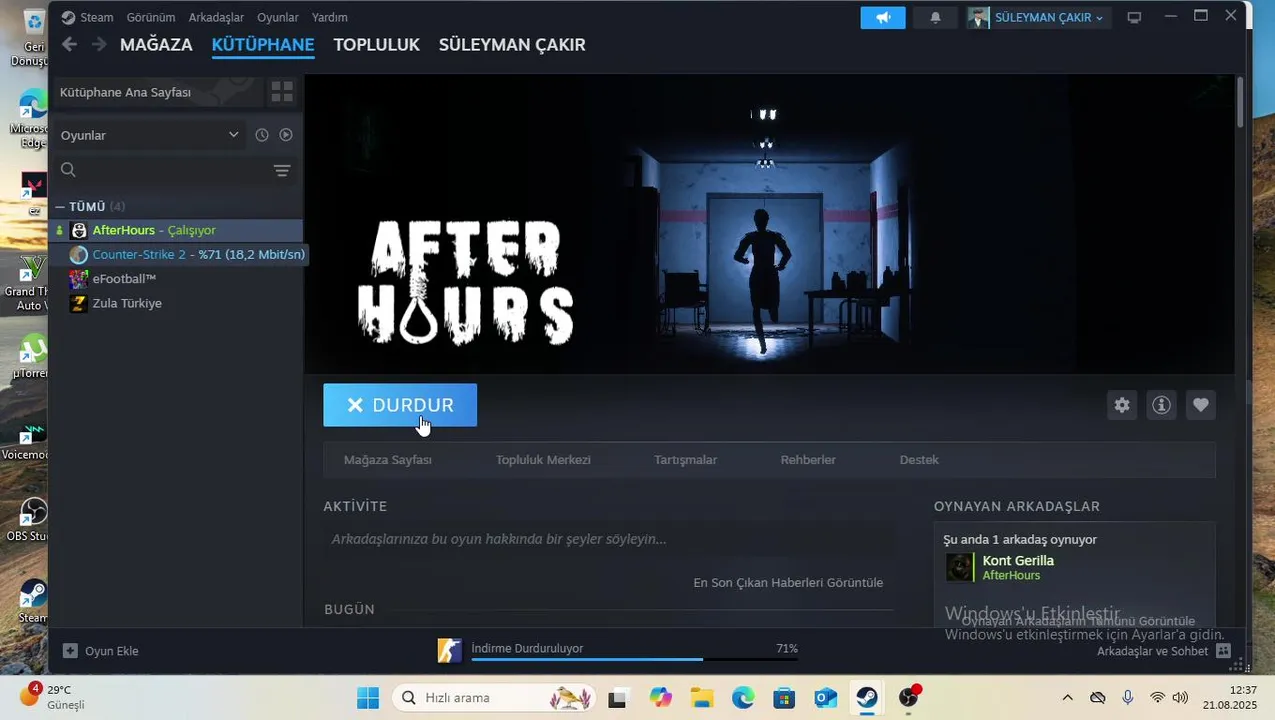Open the Görünüm menu
Image resolution: width=1275 pixels, height=720 pixels.
click(x=151, y=17)
